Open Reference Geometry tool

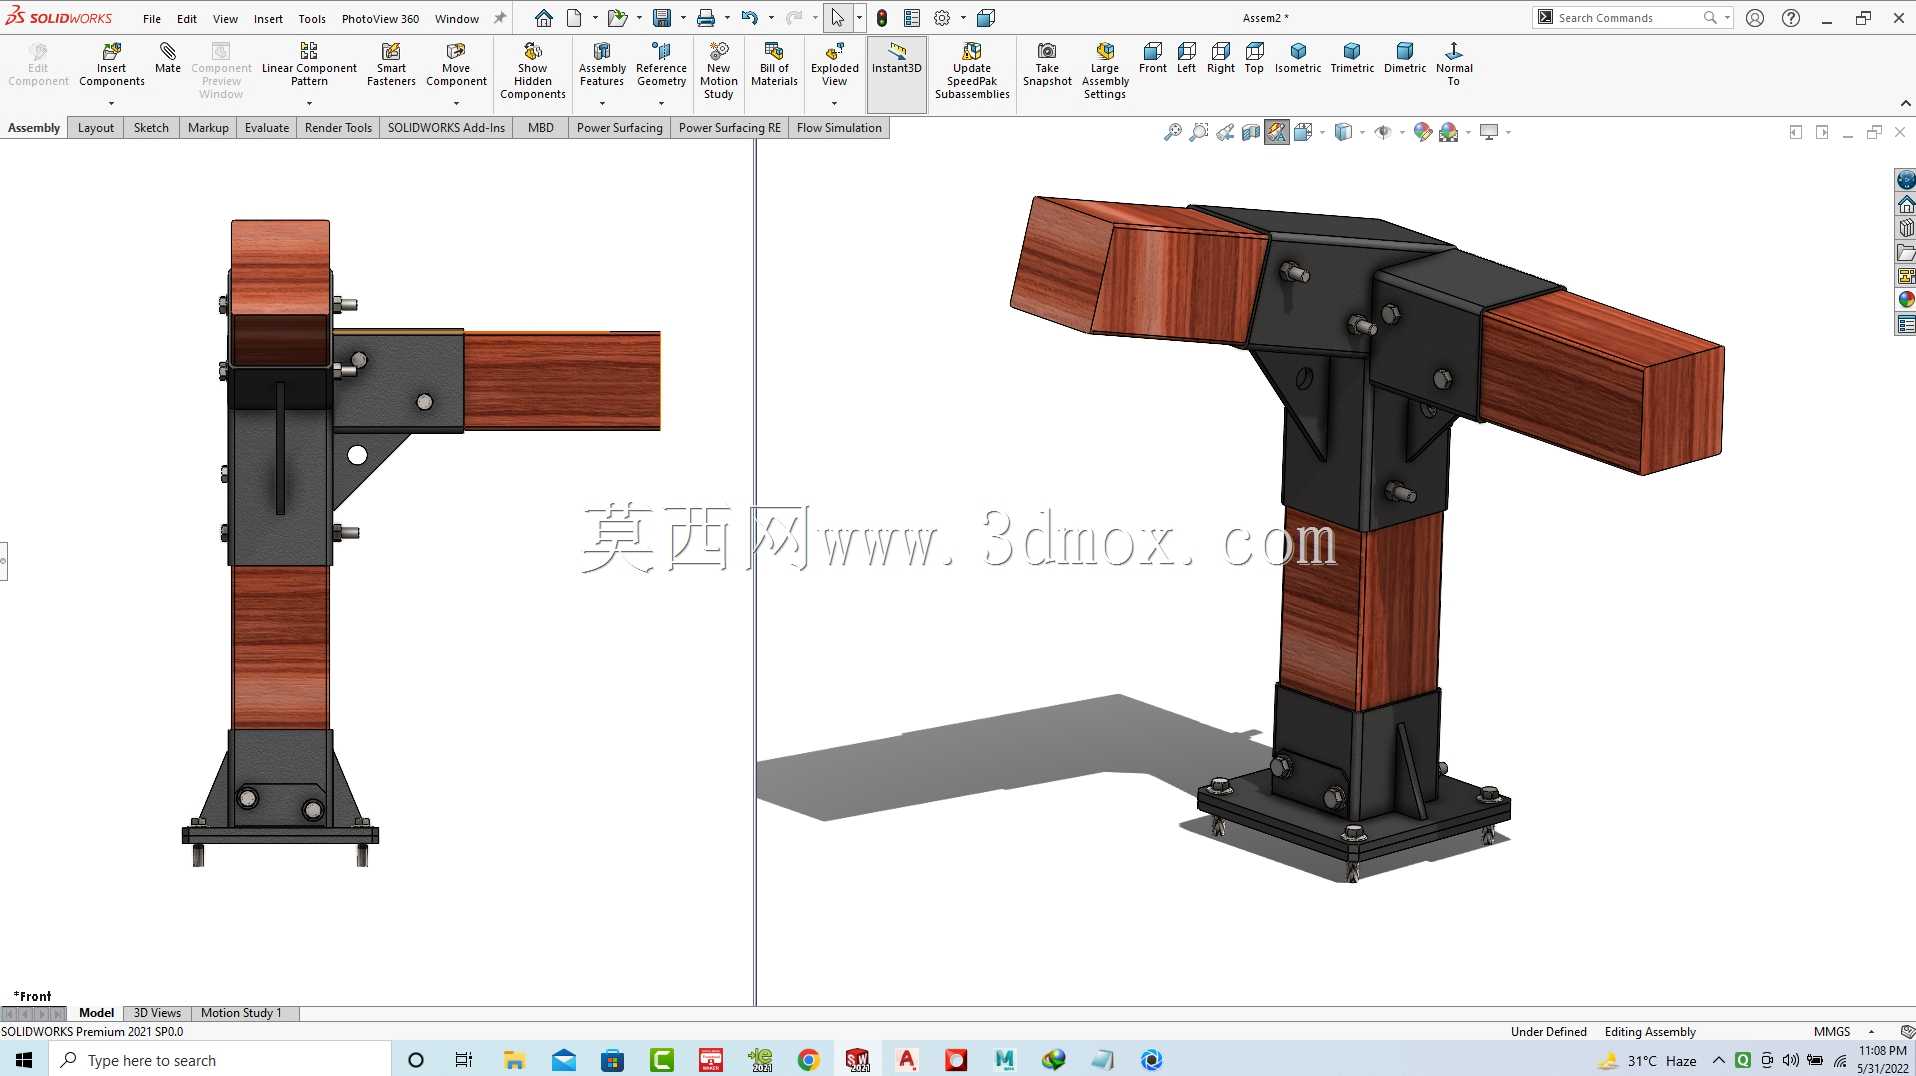tap(661, 65)
